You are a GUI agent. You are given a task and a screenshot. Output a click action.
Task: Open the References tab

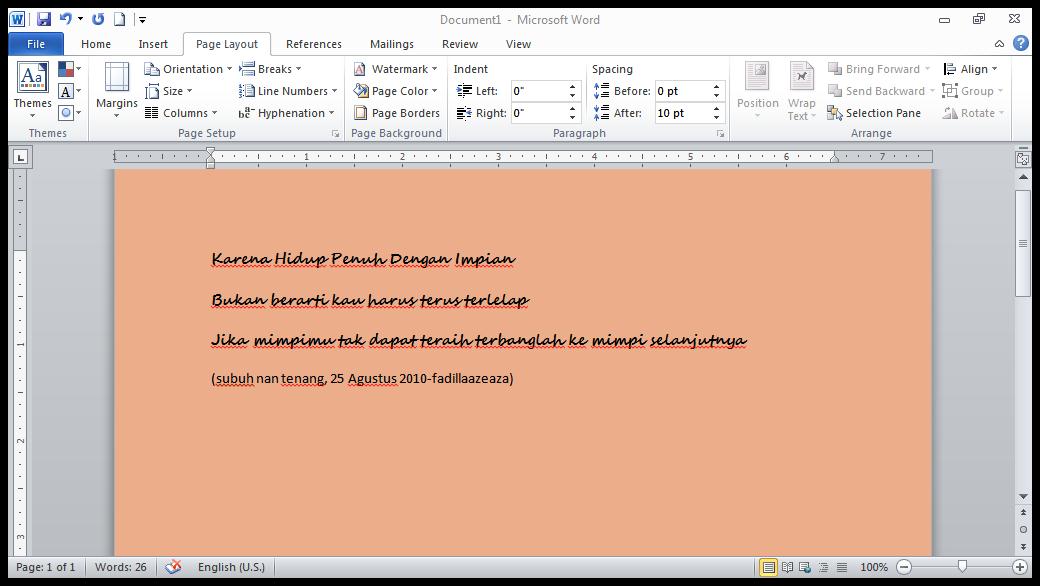coord(313,44)
